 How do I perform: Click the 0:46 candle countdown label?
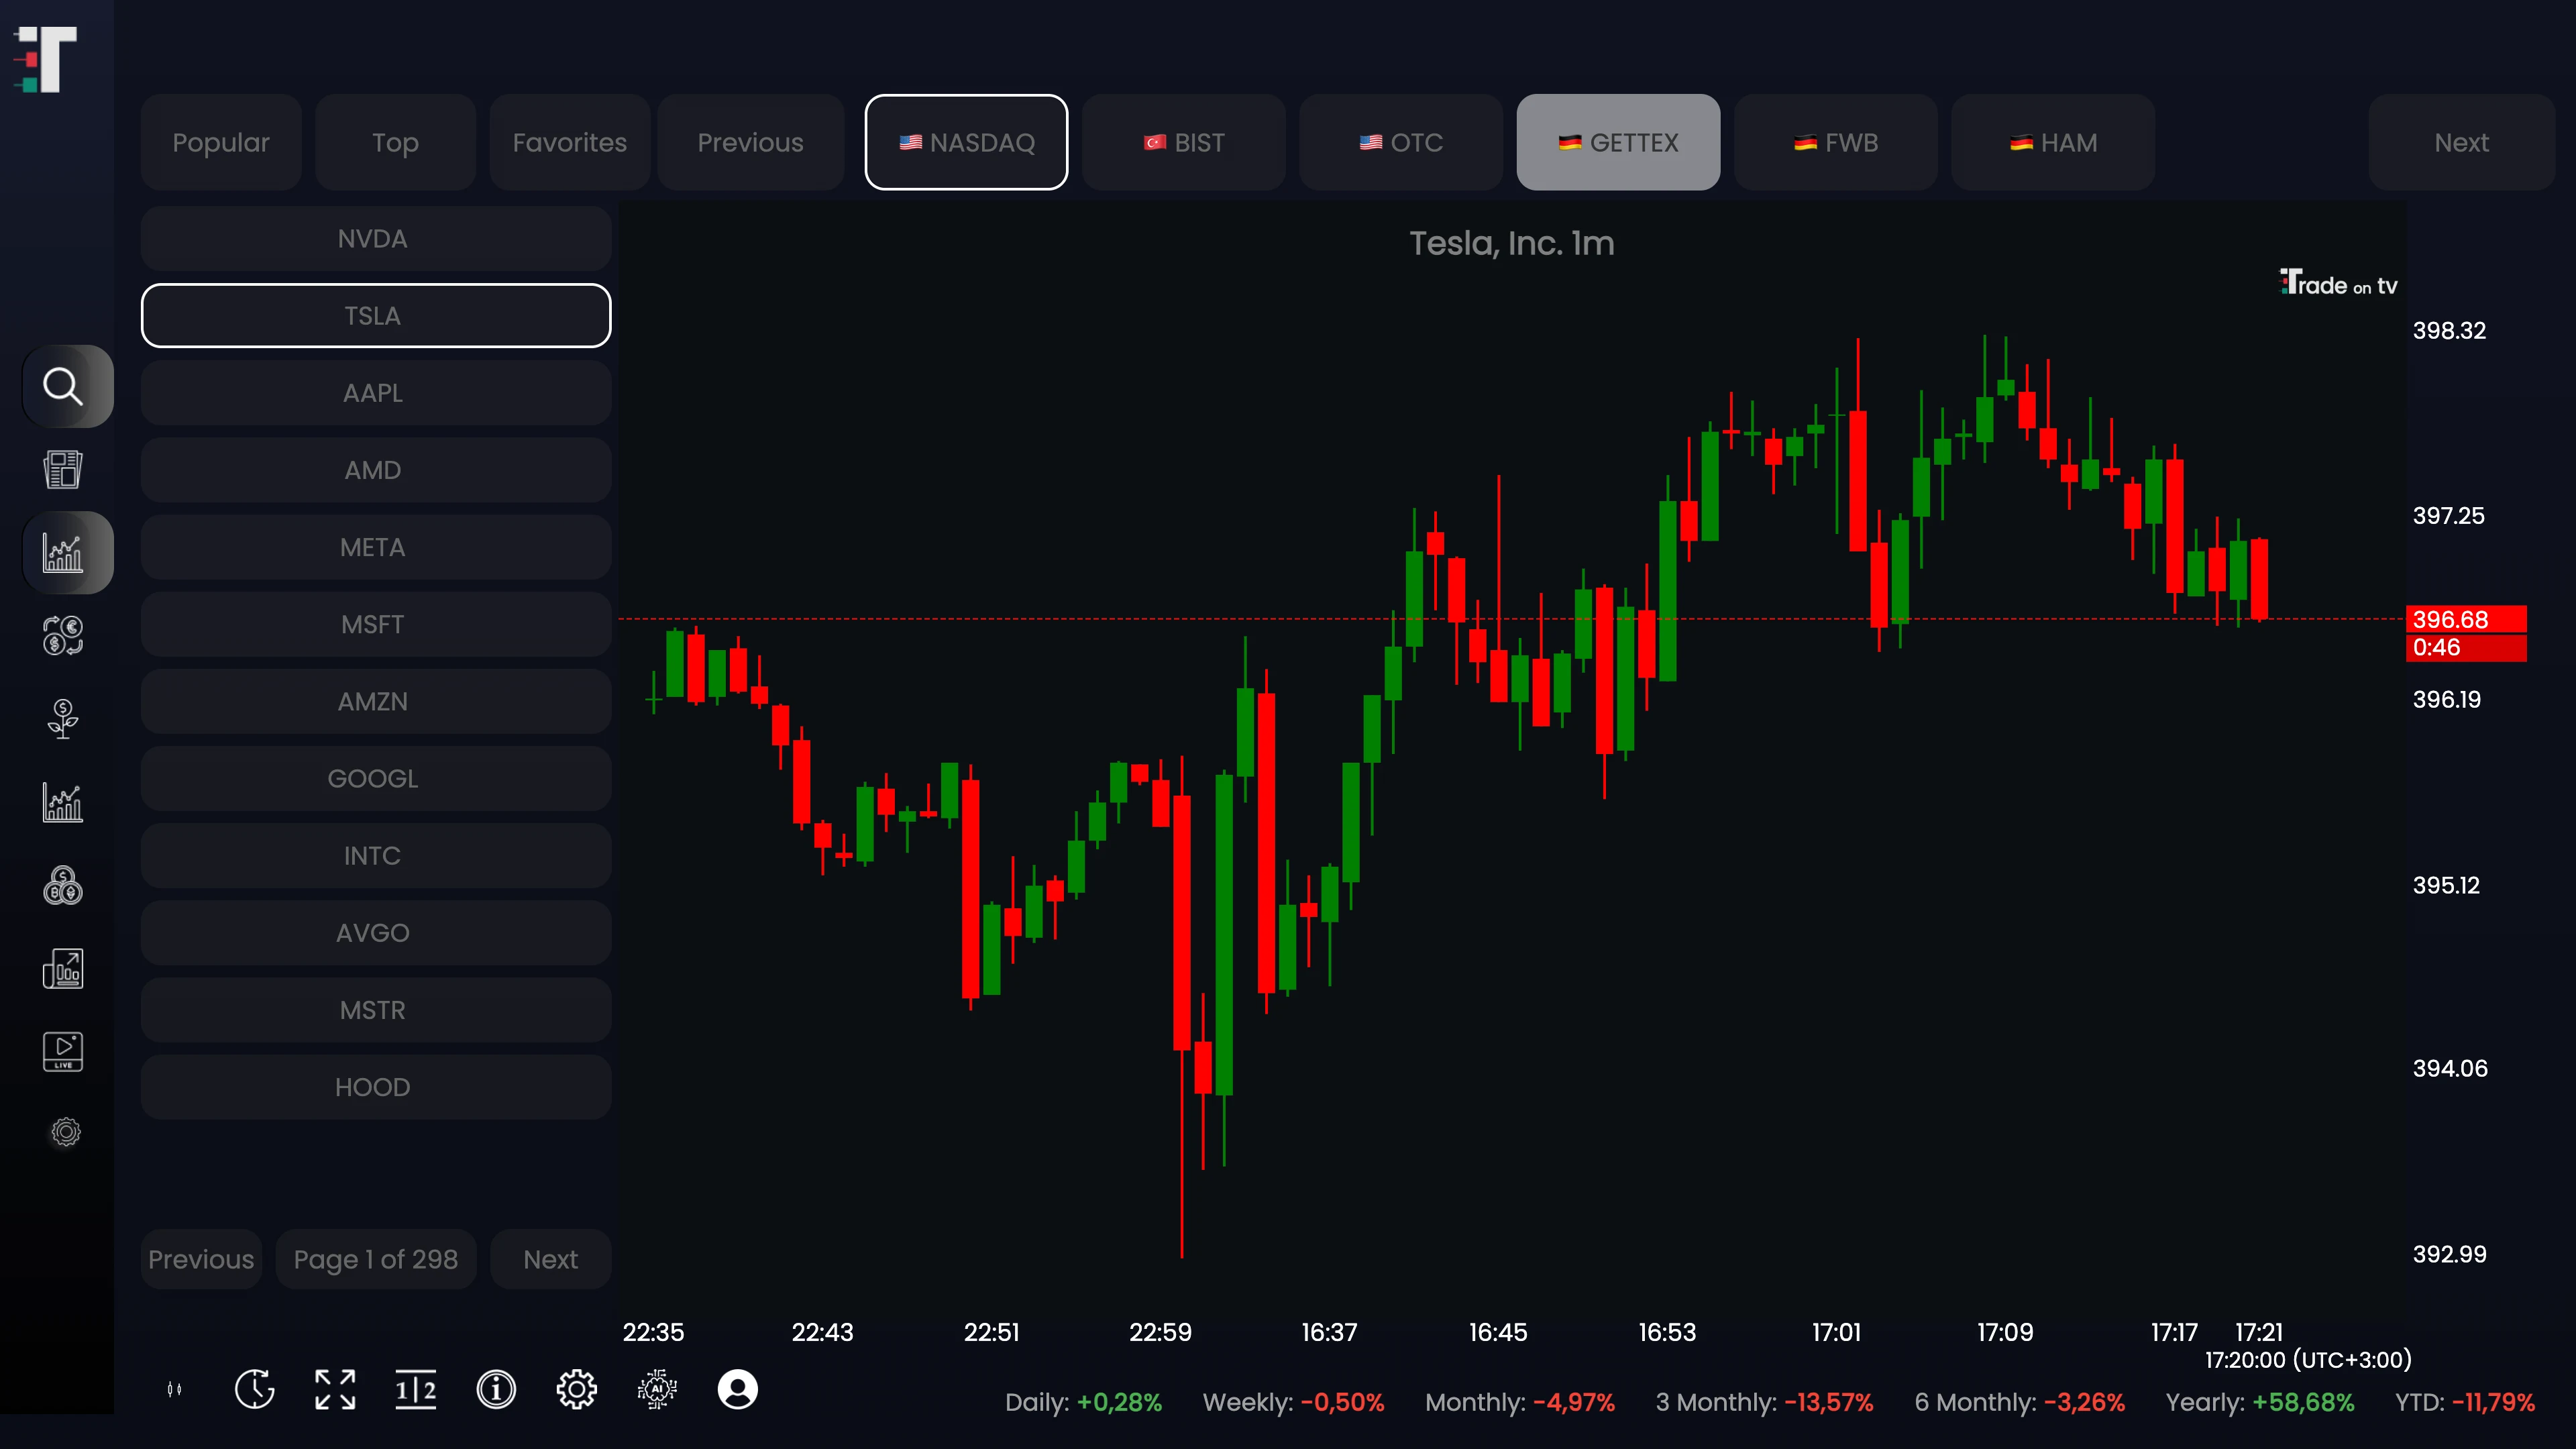click(2466, 647)
